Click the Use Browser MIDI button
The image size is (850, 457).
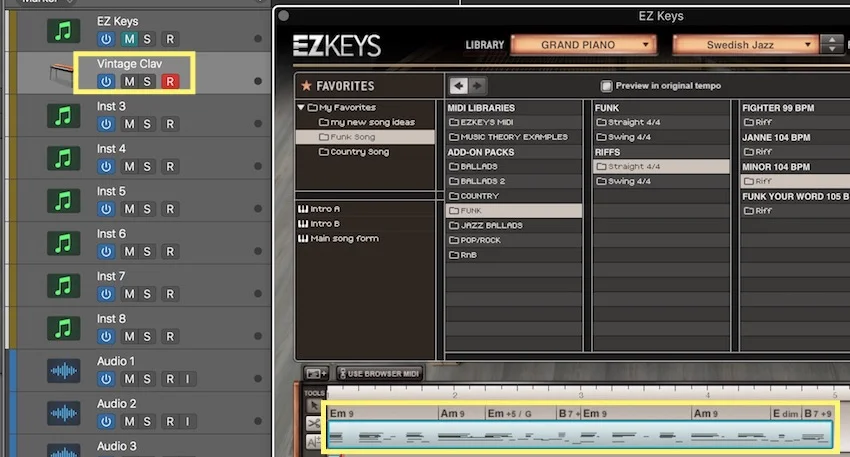pyautogui.click(x=379, y=374)
